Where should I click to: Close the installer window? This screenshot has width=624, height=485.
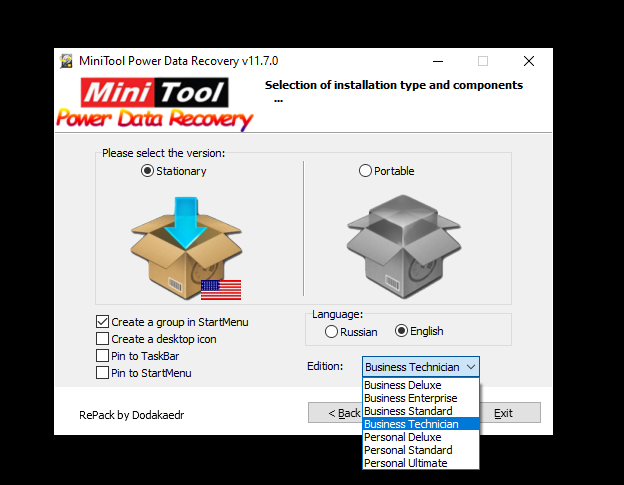click(x=529, y=61)
